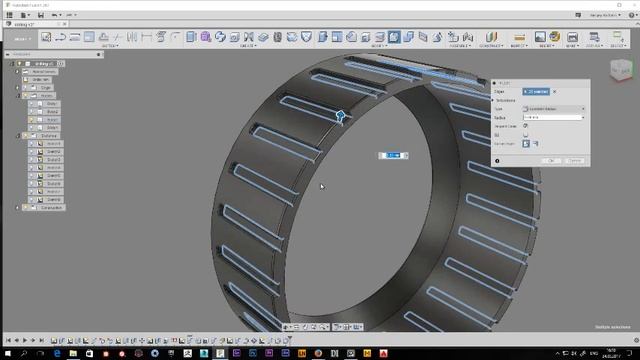This screenshot has height=360, width=640.
Task: Expand the Construction folder in browser
Action: click(x=18, y=208)
